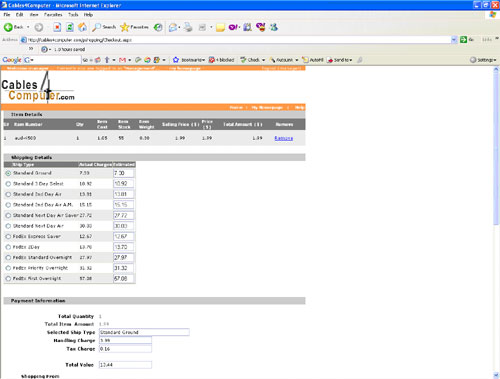Open the Favorites star button

tap(134, 27)
